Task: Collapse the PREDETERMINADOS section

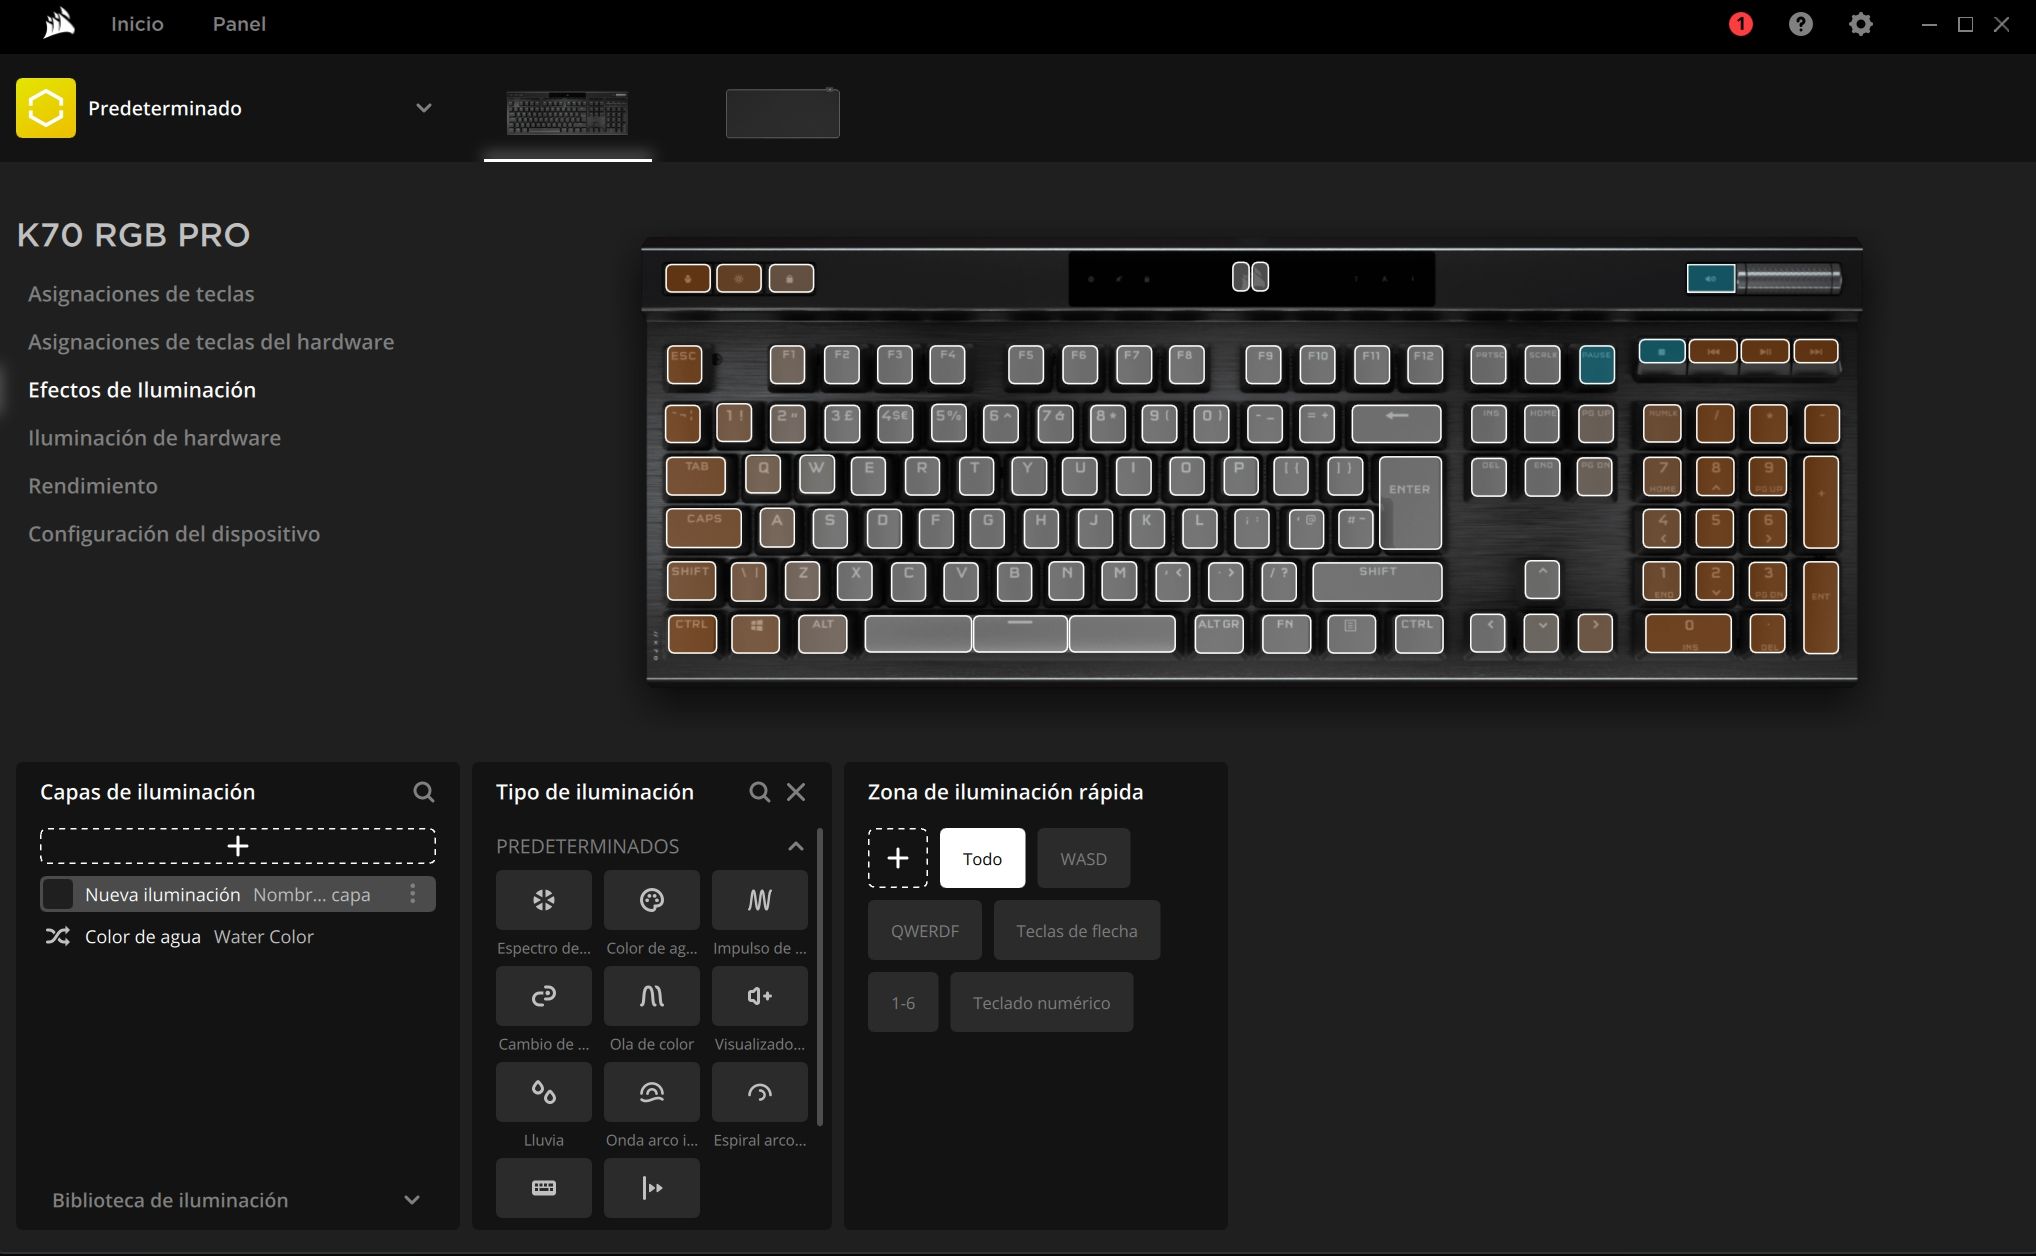Action: point(796,846)
